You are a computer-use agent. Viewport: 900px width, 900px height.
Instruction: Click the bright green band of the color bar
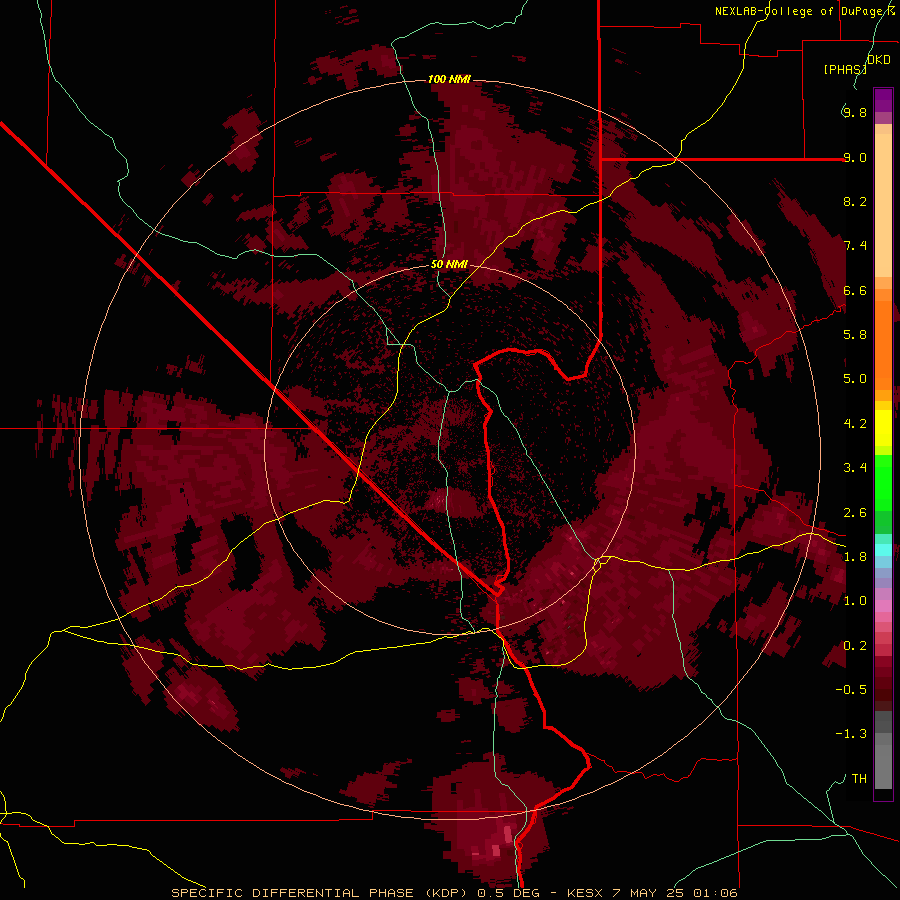[x=883, y=482]
